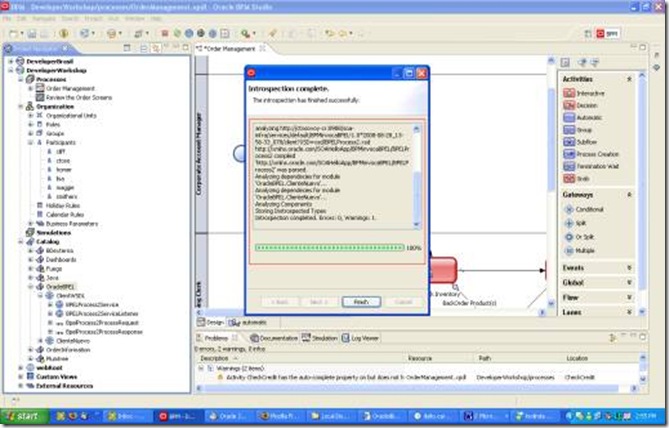Open the Mozilla Firefox taskbar button
Screen dimensions: 669x428
click(280, 416)
